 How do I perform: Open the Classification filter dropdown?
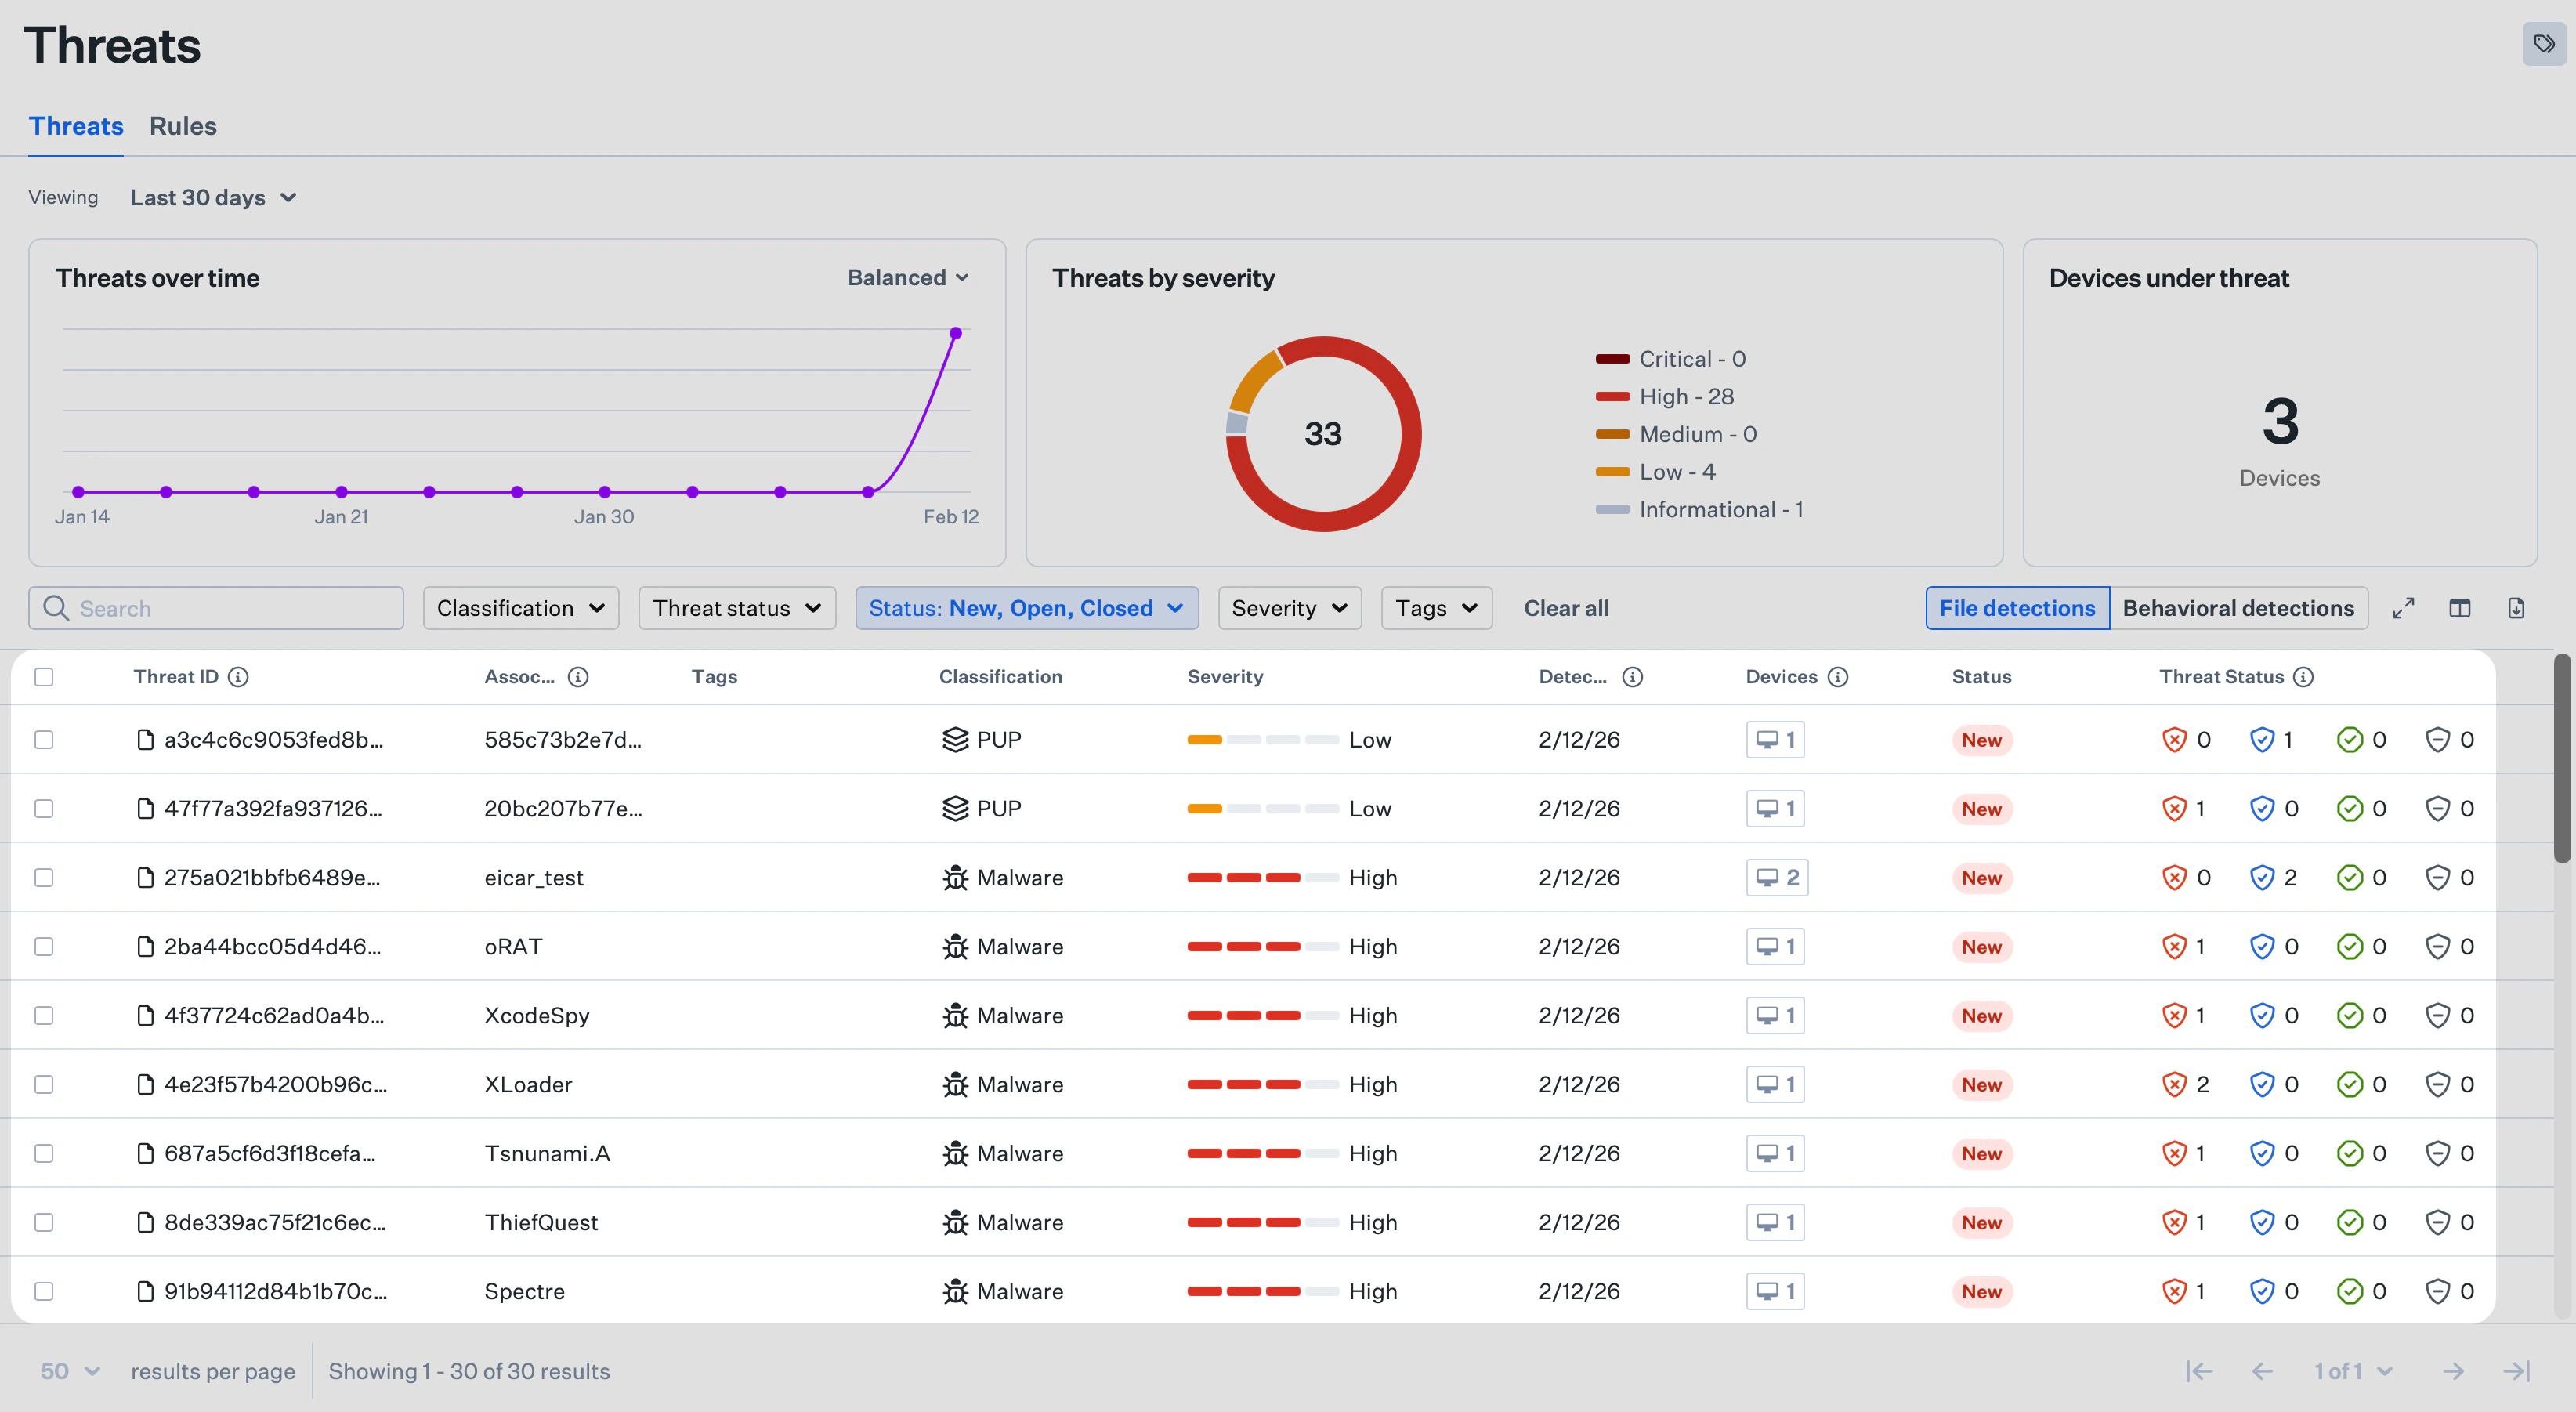click(x=520, y=607)
